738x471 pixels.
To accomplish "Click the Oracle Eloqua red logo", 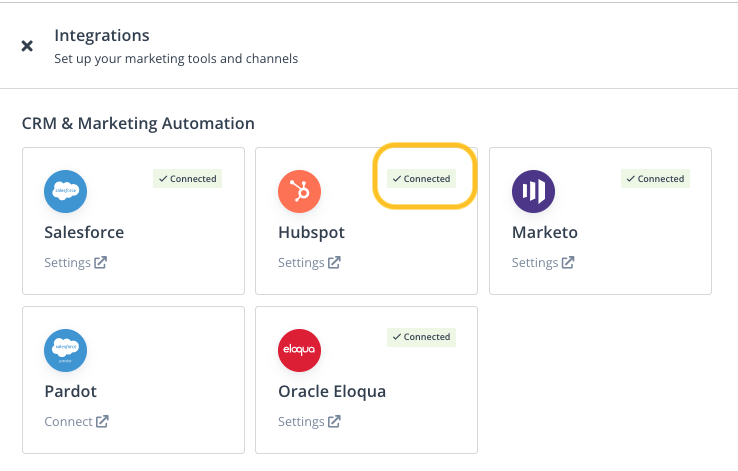I will tap(300, 350).
